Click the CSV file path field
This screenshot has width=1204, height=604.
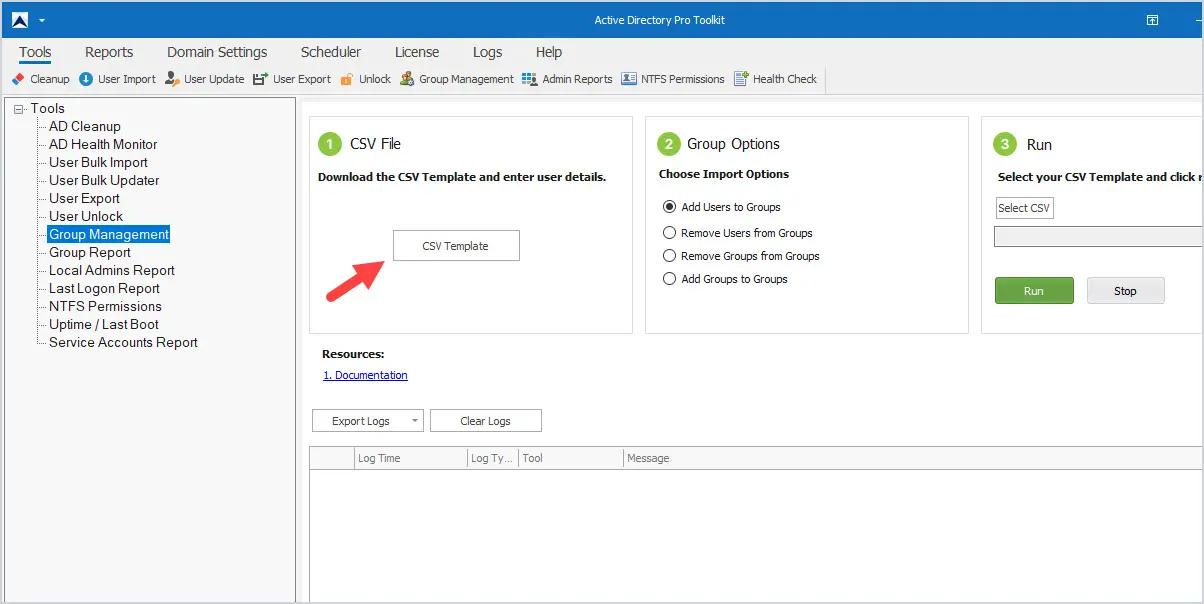[x=1099, y=237]
